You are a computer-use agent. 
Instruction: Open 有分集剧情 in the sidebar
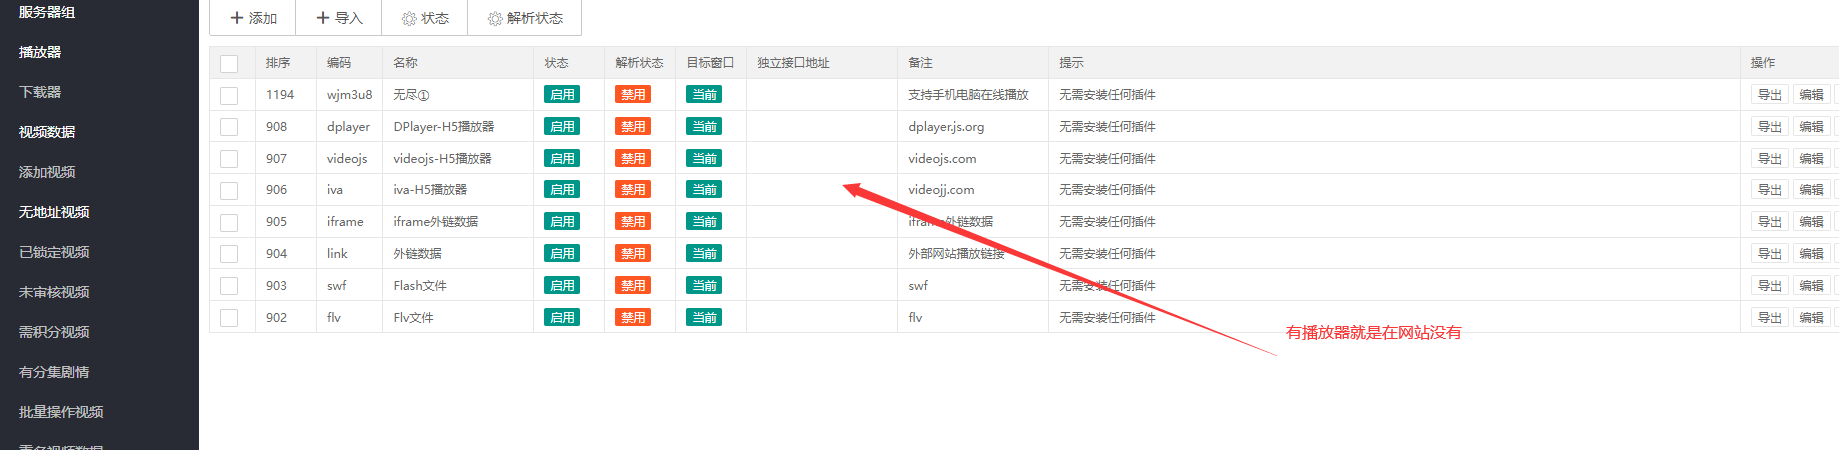point(54,372)
